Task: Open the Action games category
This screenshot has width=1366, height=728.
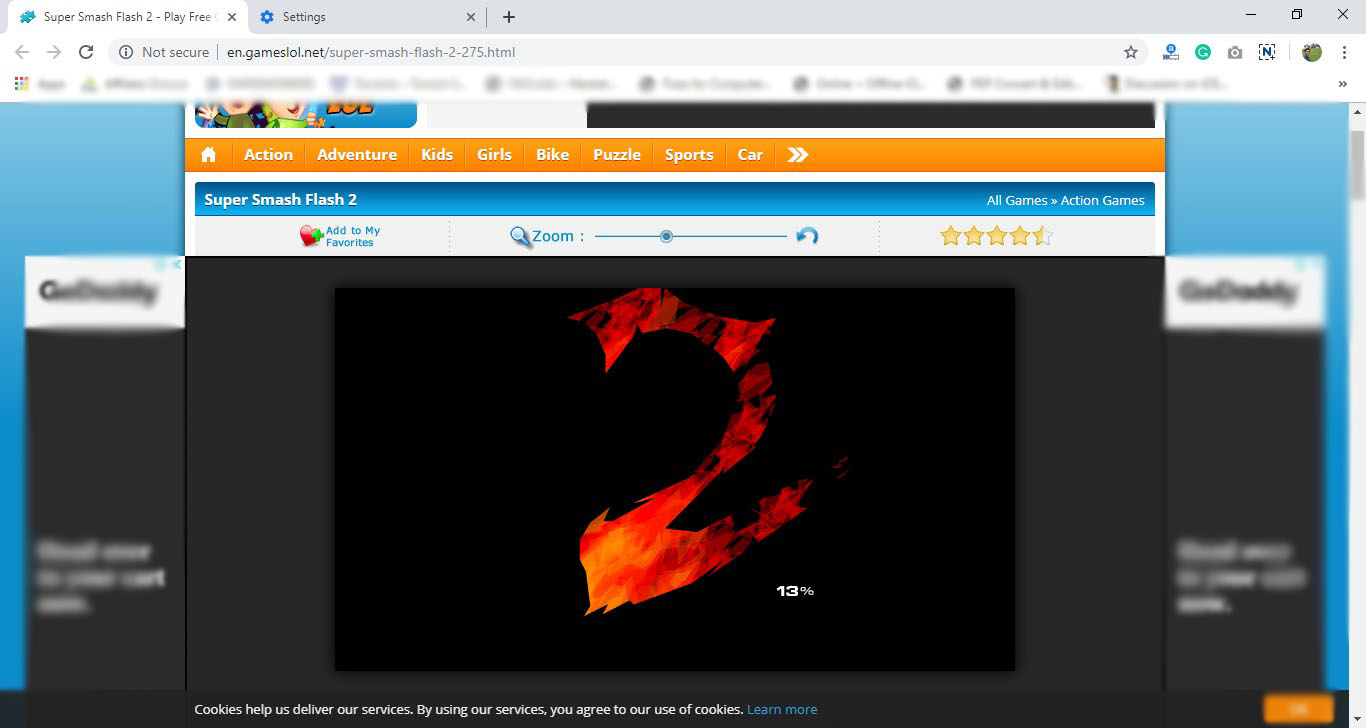Action: [268, 154]
